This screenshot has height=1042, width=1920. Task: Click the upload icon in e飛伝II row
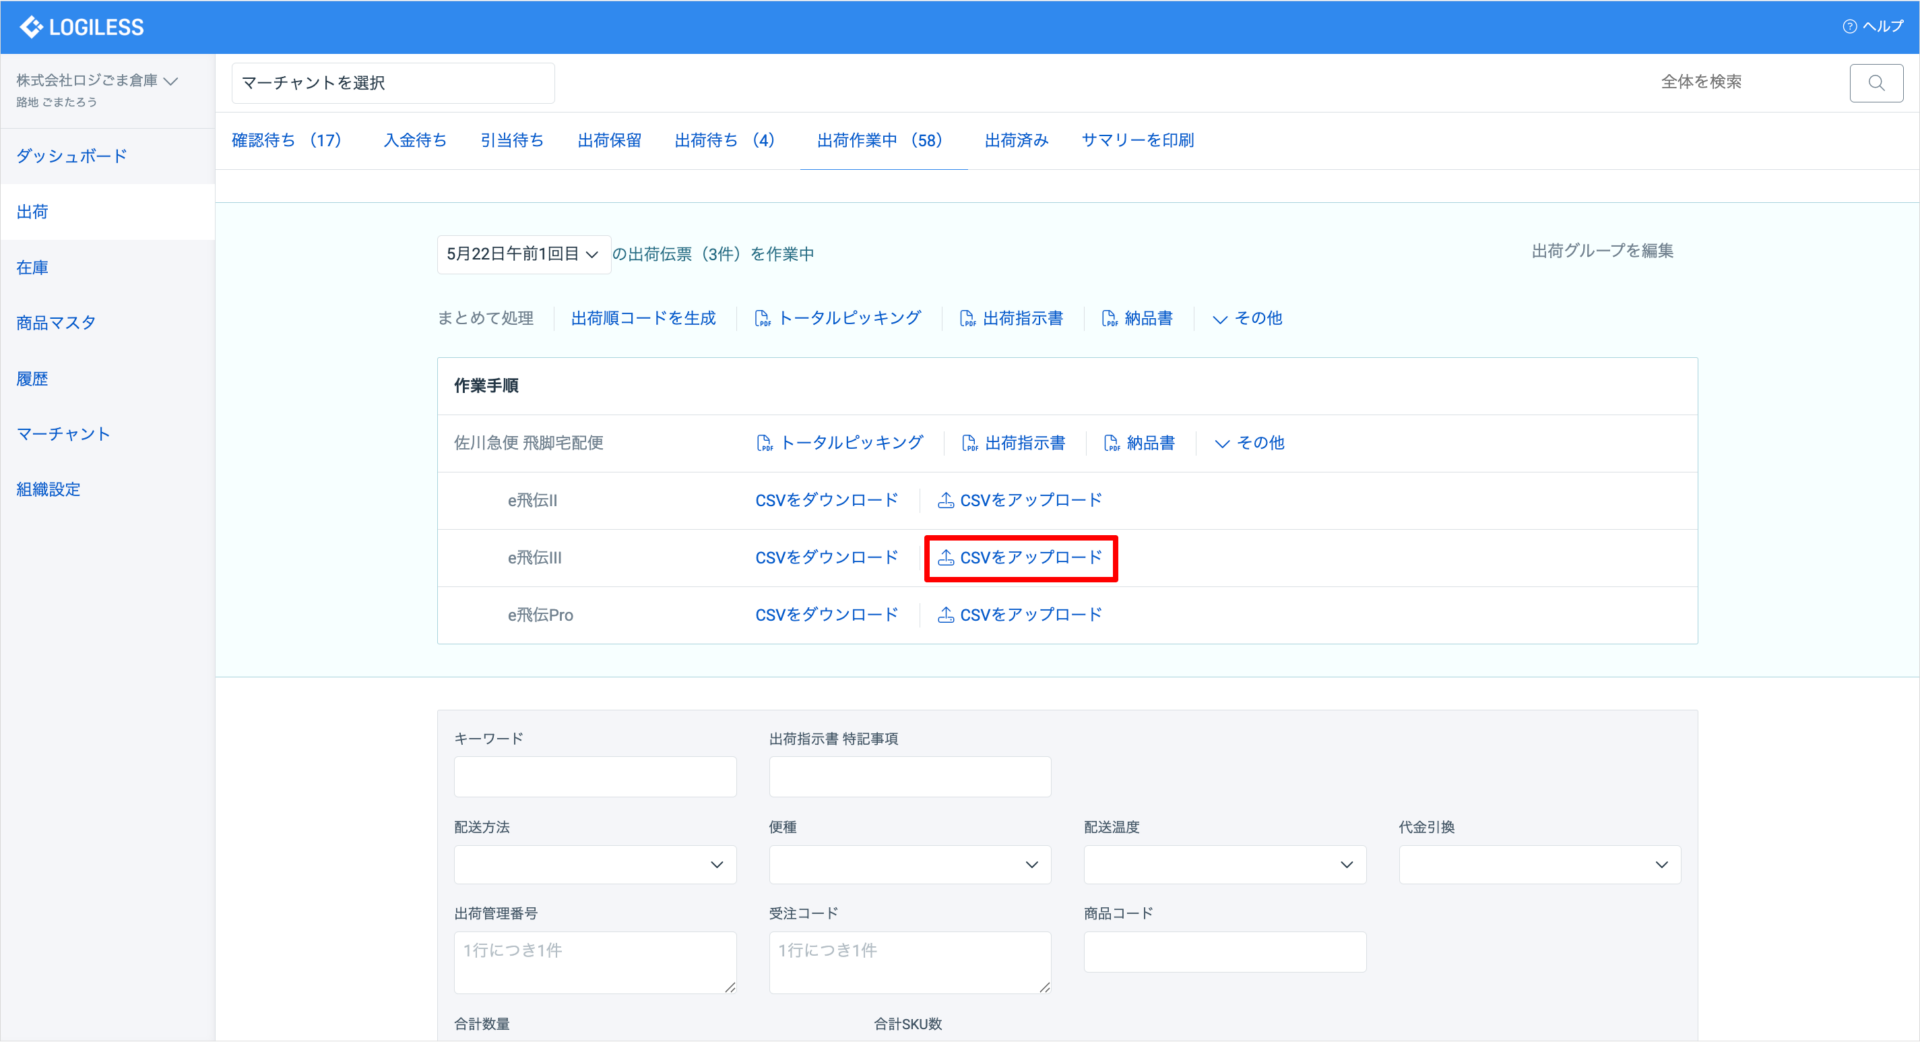(x=945, y=500)
